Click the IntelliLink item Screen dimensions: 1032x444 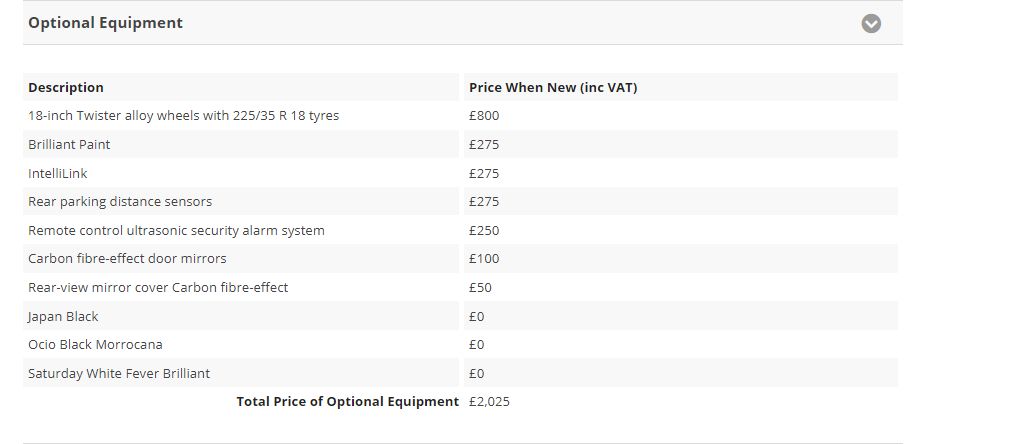point(58,174)
